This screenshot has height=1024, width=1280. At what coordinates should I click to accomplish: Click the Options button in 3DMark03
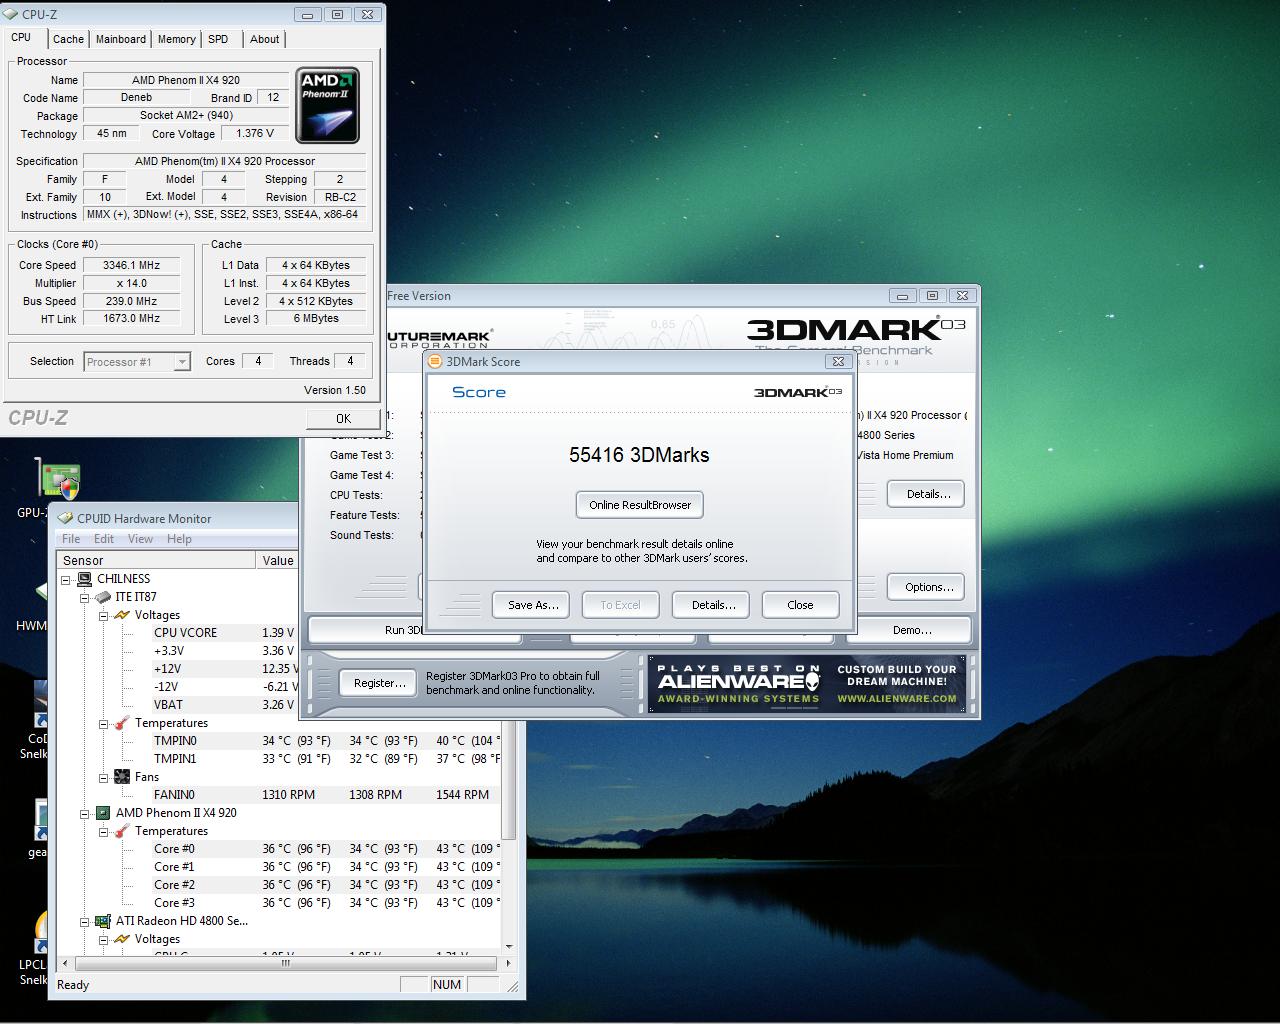(x=928, y=587)
